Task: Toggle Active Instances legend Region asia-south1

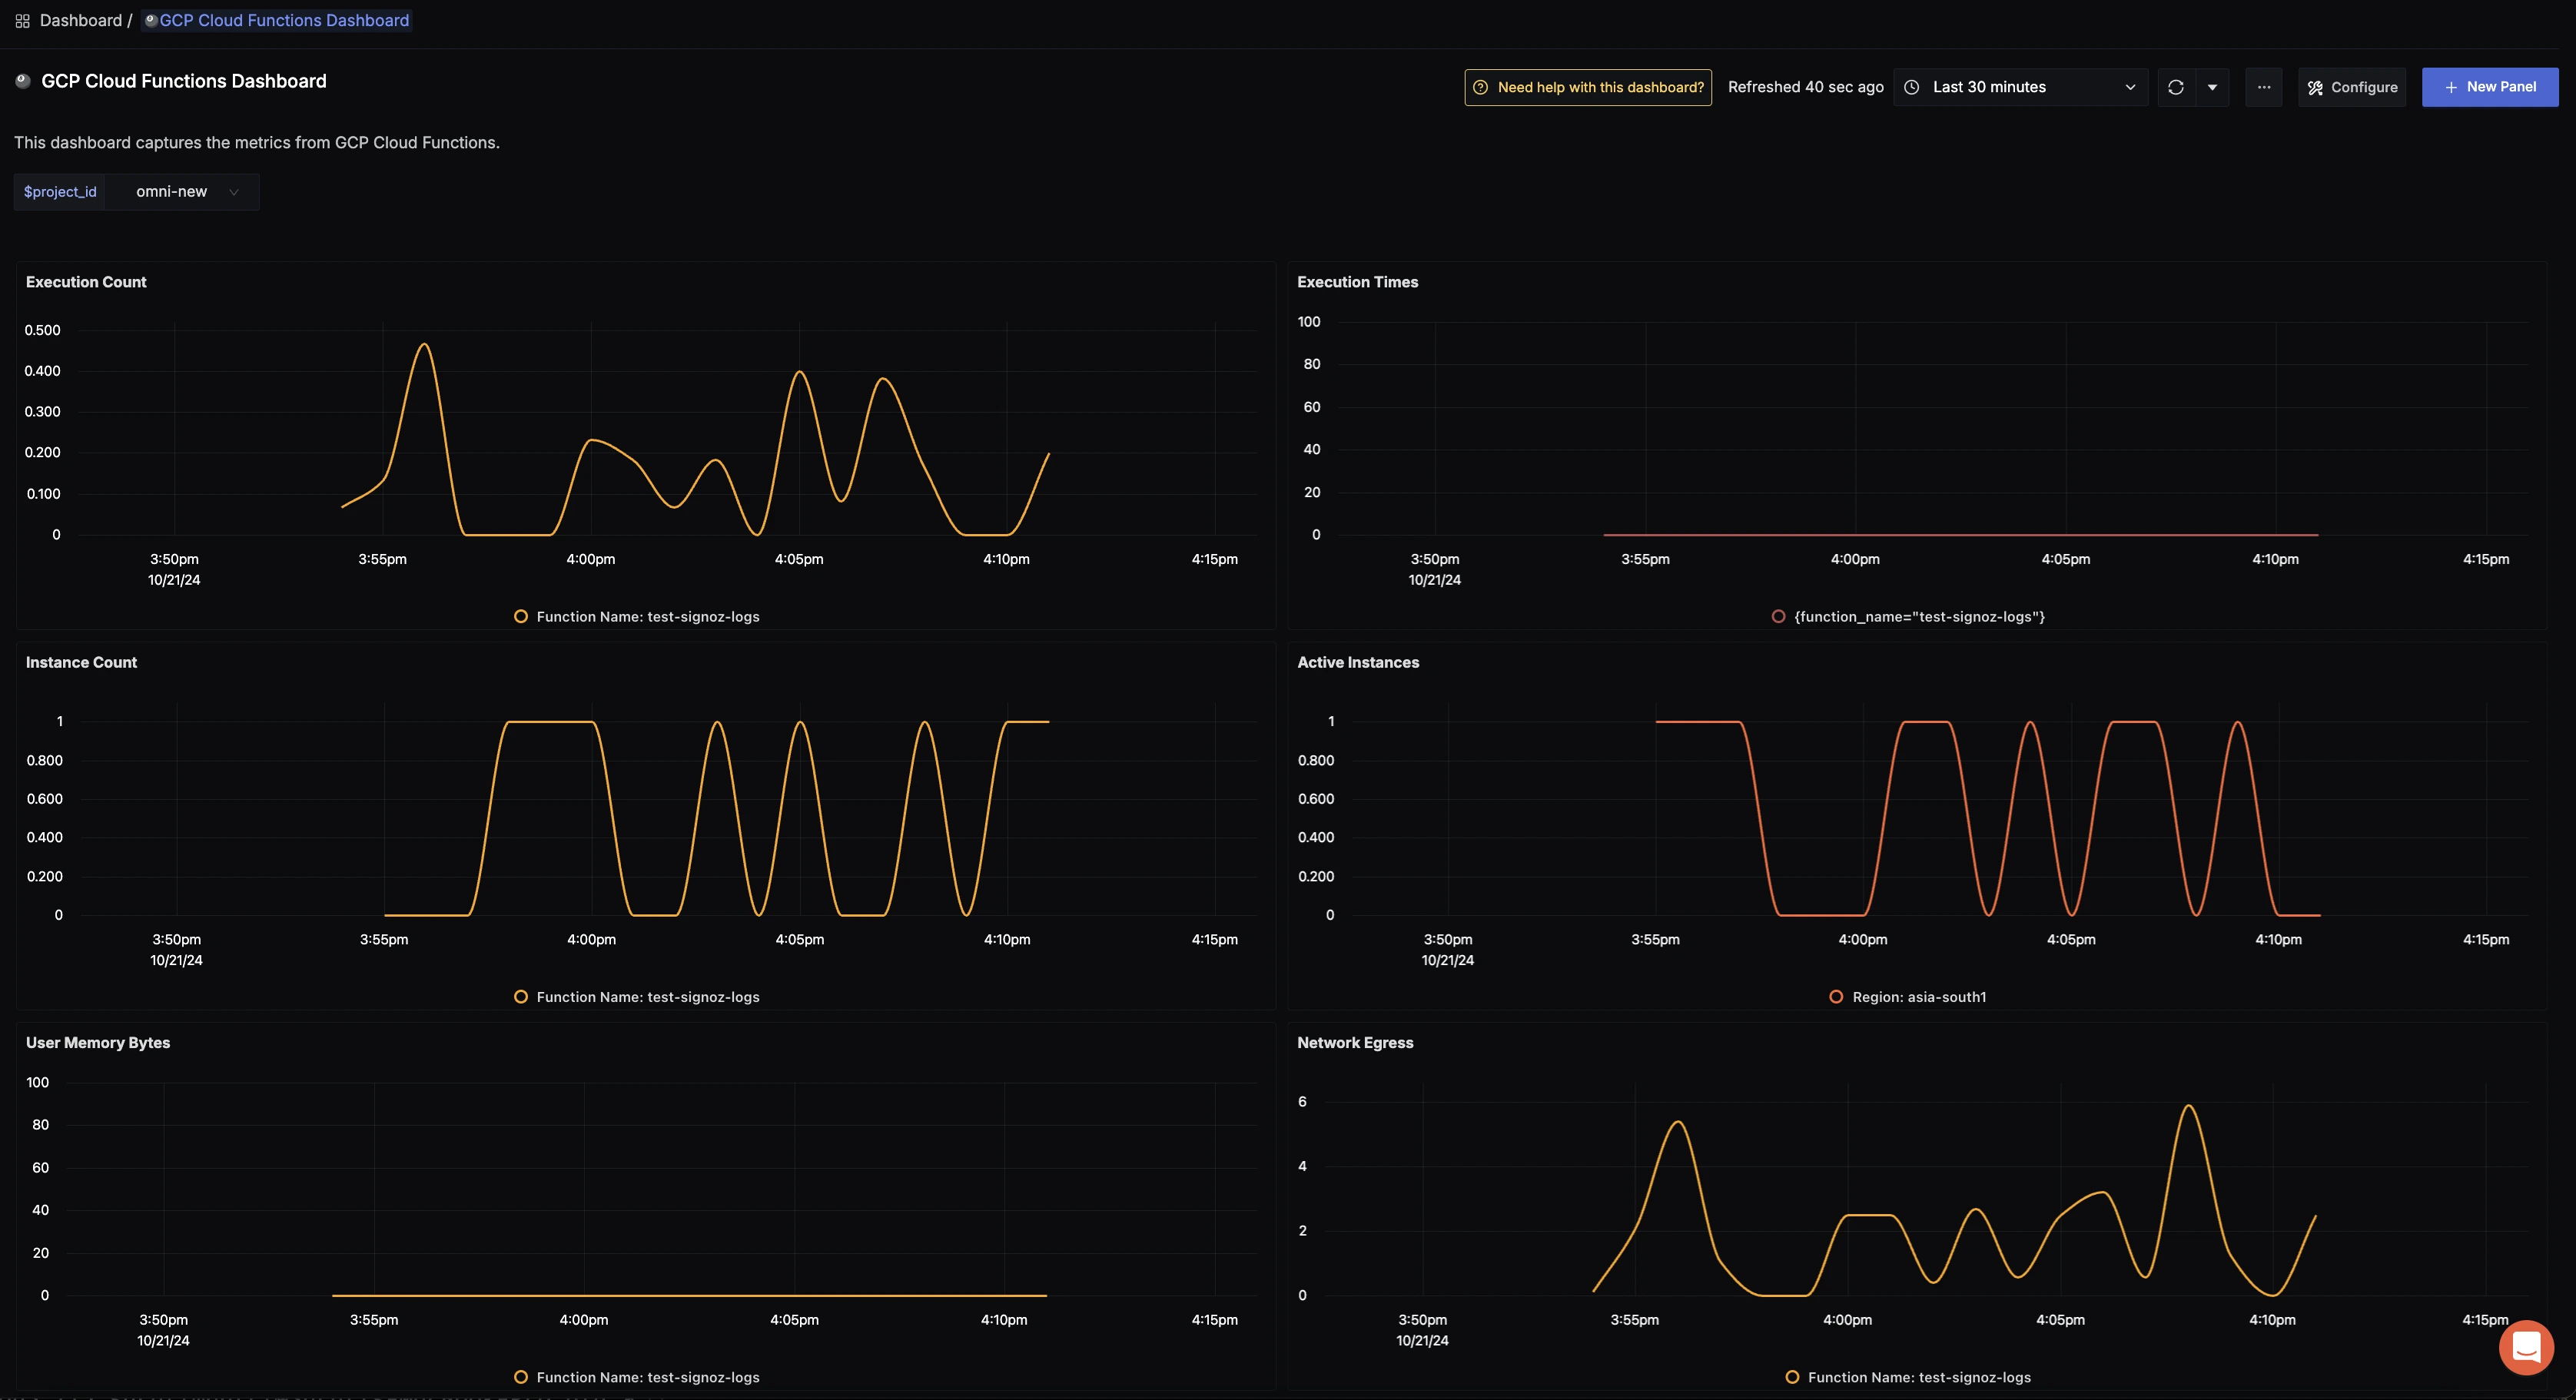Action: (x=1908, y=997)
